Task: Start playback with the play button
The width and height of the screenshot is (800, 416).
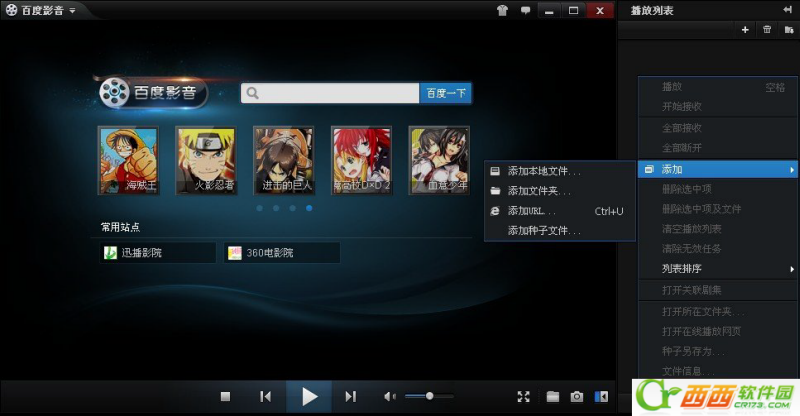Action: [309, 397]
